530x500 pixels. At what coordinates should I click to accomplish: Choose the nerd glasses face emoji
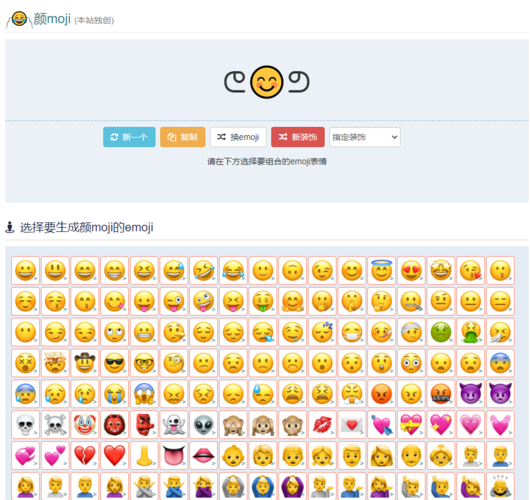pyautogui.click(x=144, y=363)
